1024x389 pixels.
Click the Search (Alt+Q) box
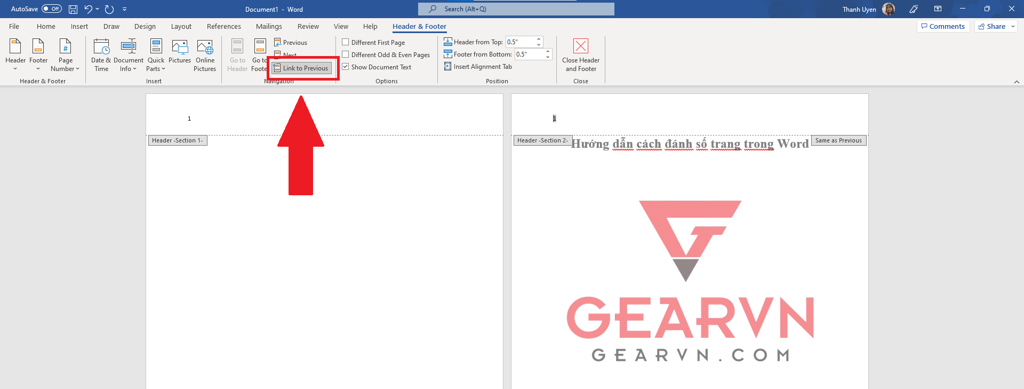pos(516,9)
